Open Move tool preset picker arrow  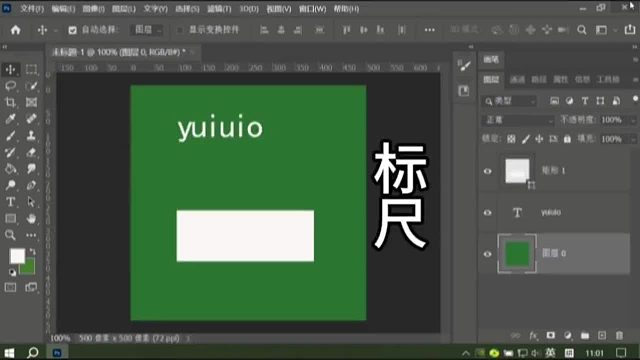pos(56,30)
